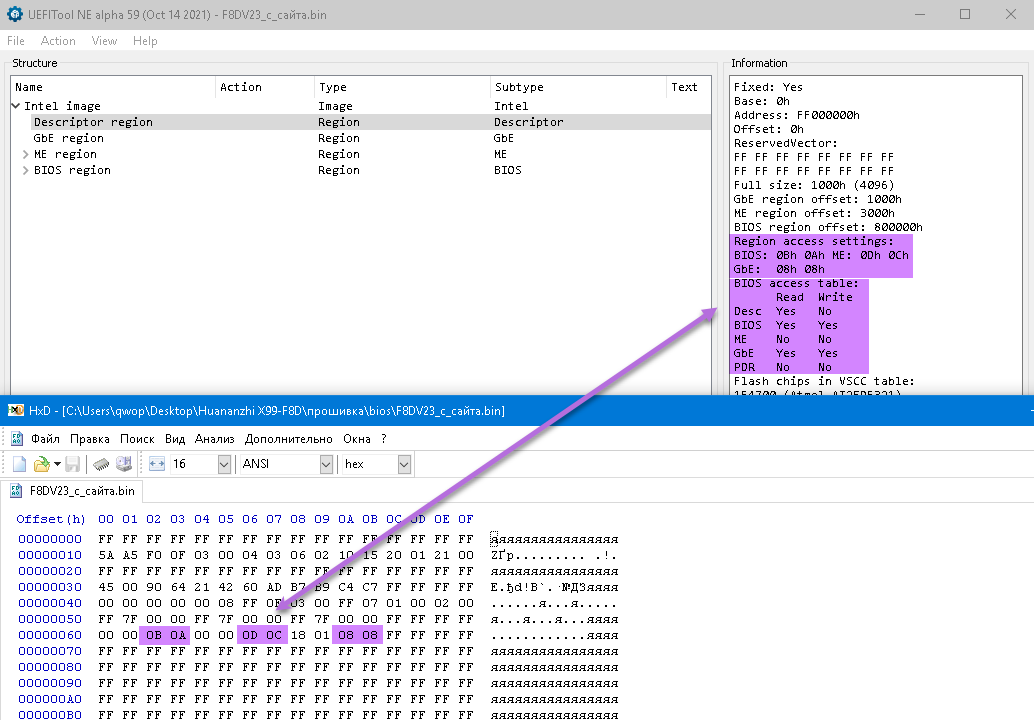1034x720 pixels.
Task: Click highlighted byte 0D in row 00000060
Action: 250,635
